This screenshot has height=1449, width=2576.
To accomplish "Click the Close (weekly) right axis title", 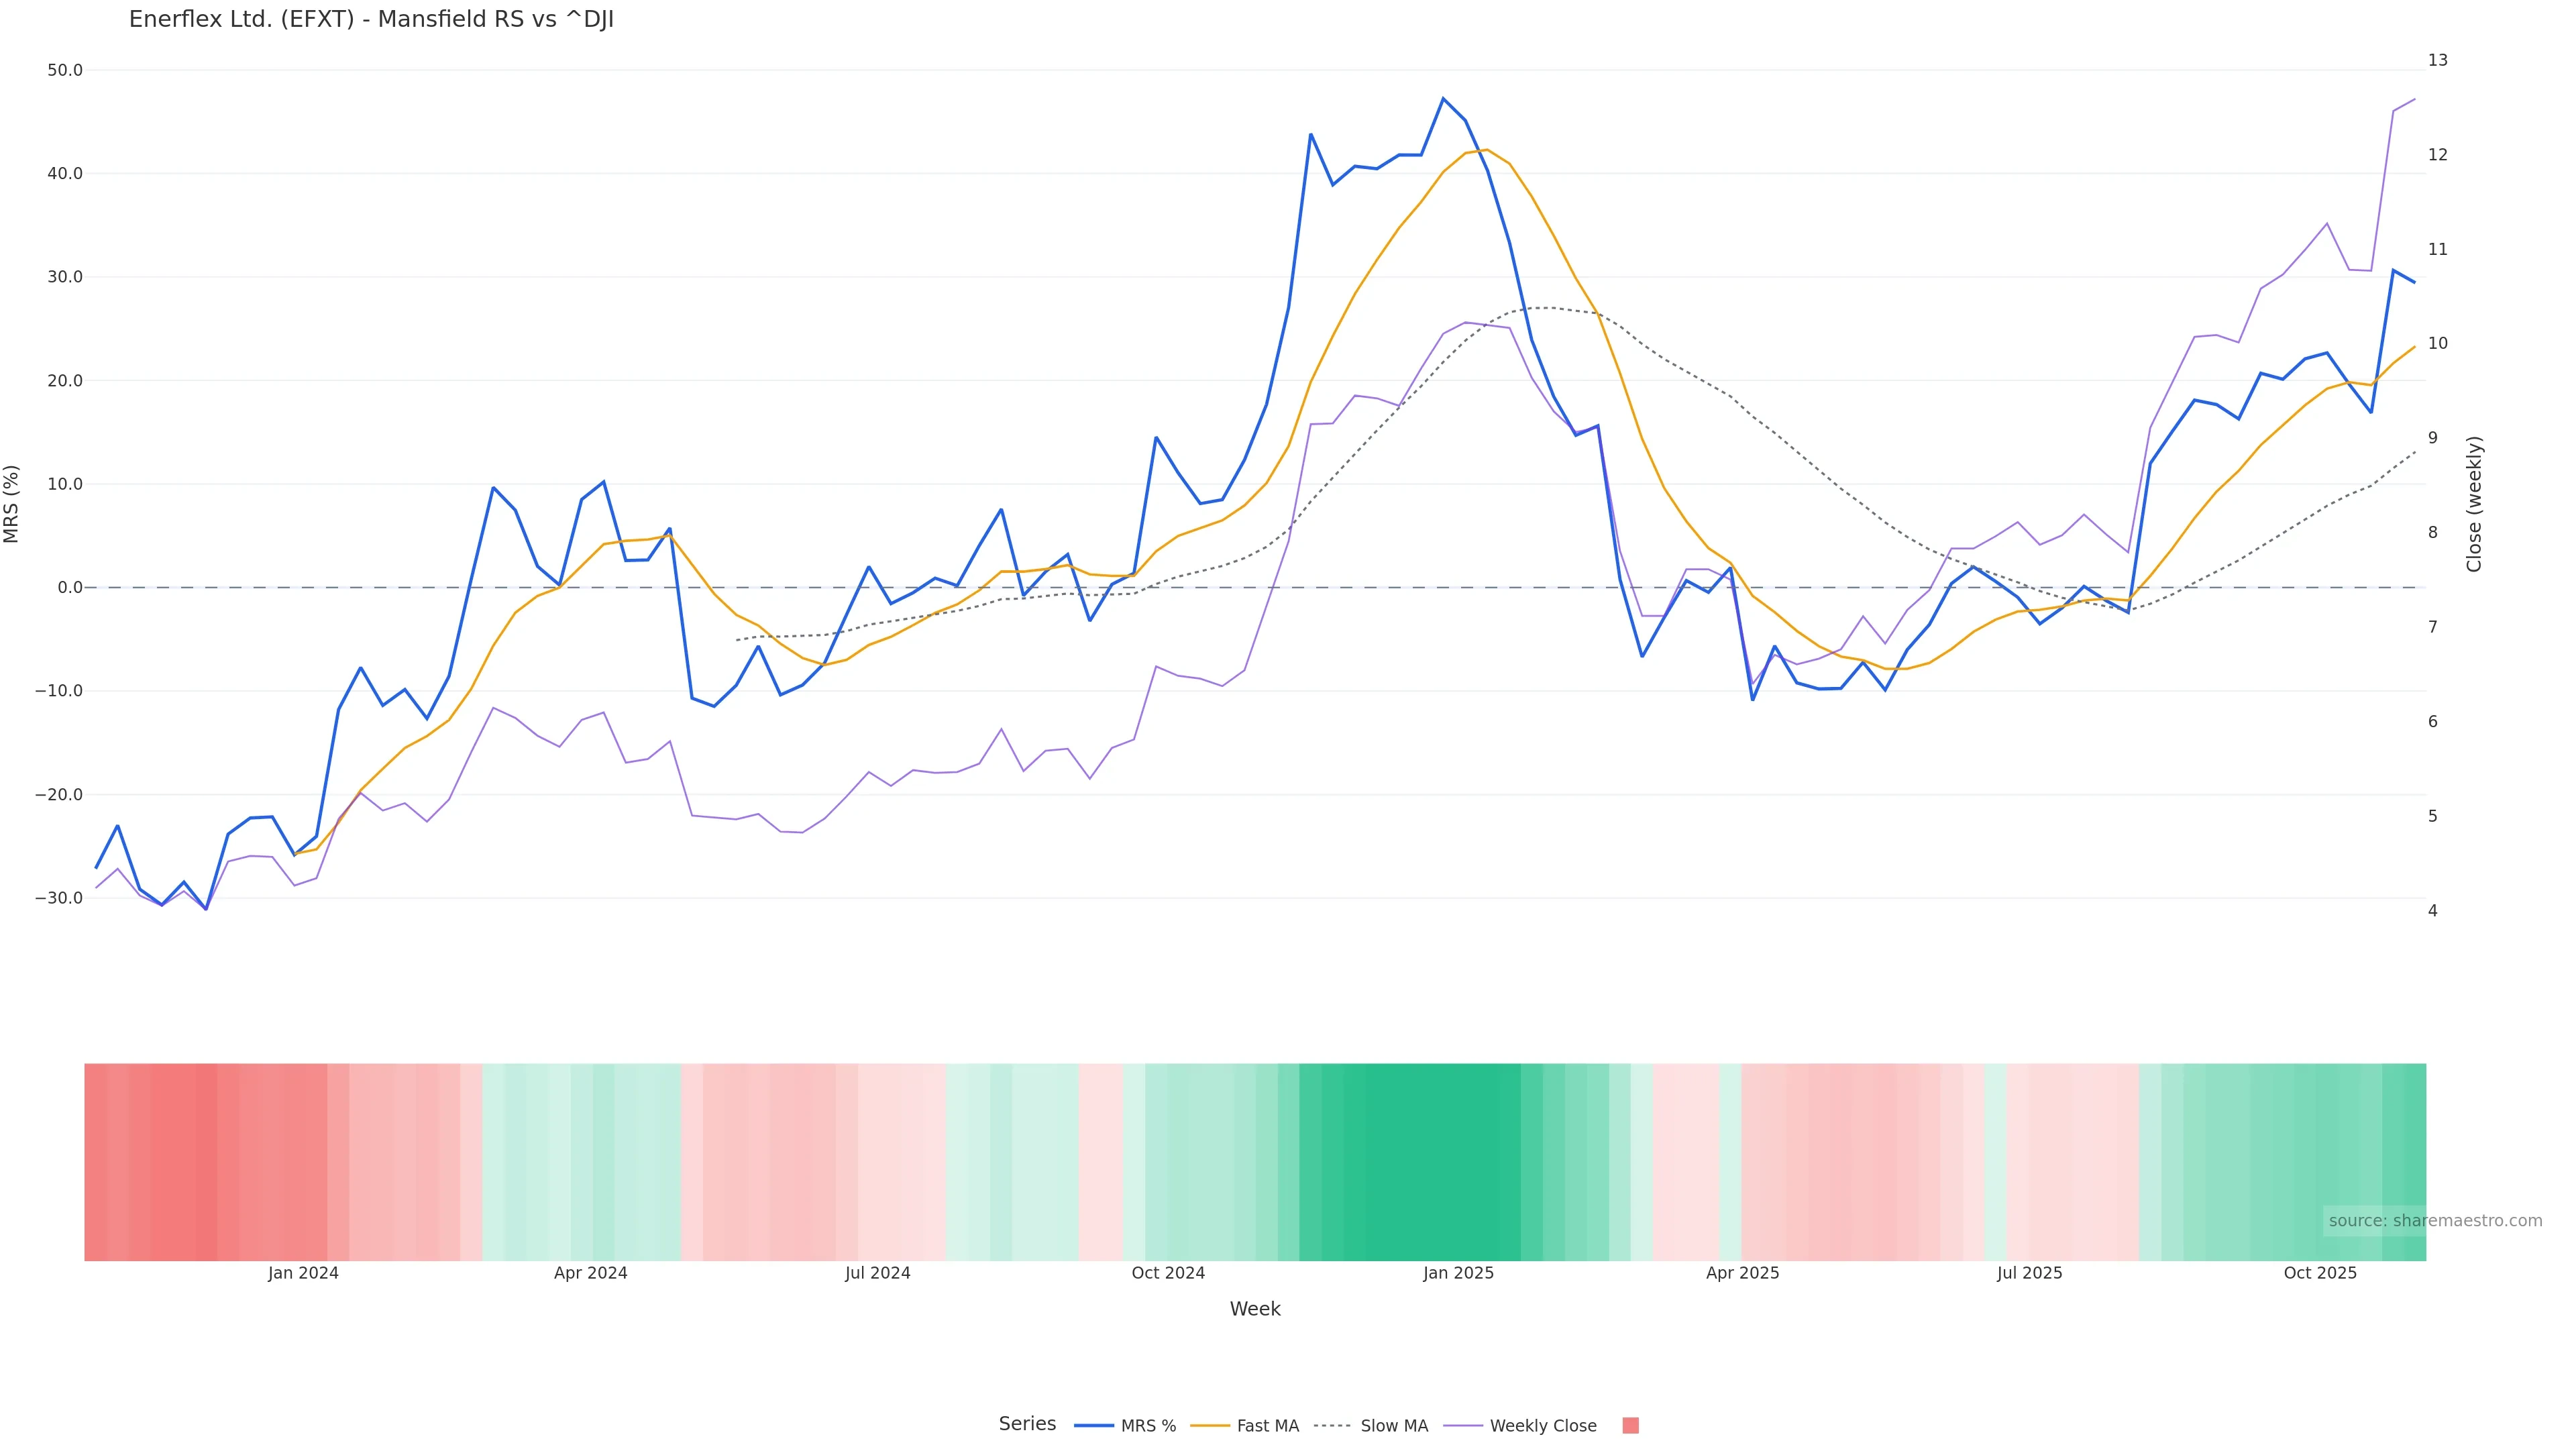I will 2474,503.
